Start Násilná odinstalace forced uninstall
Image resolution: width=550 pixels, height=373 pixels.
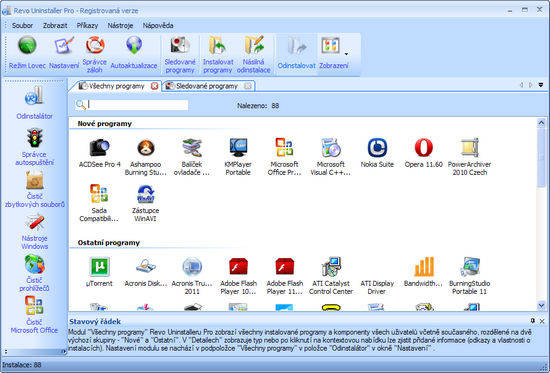pyautogui.click(x=254, y=54)
